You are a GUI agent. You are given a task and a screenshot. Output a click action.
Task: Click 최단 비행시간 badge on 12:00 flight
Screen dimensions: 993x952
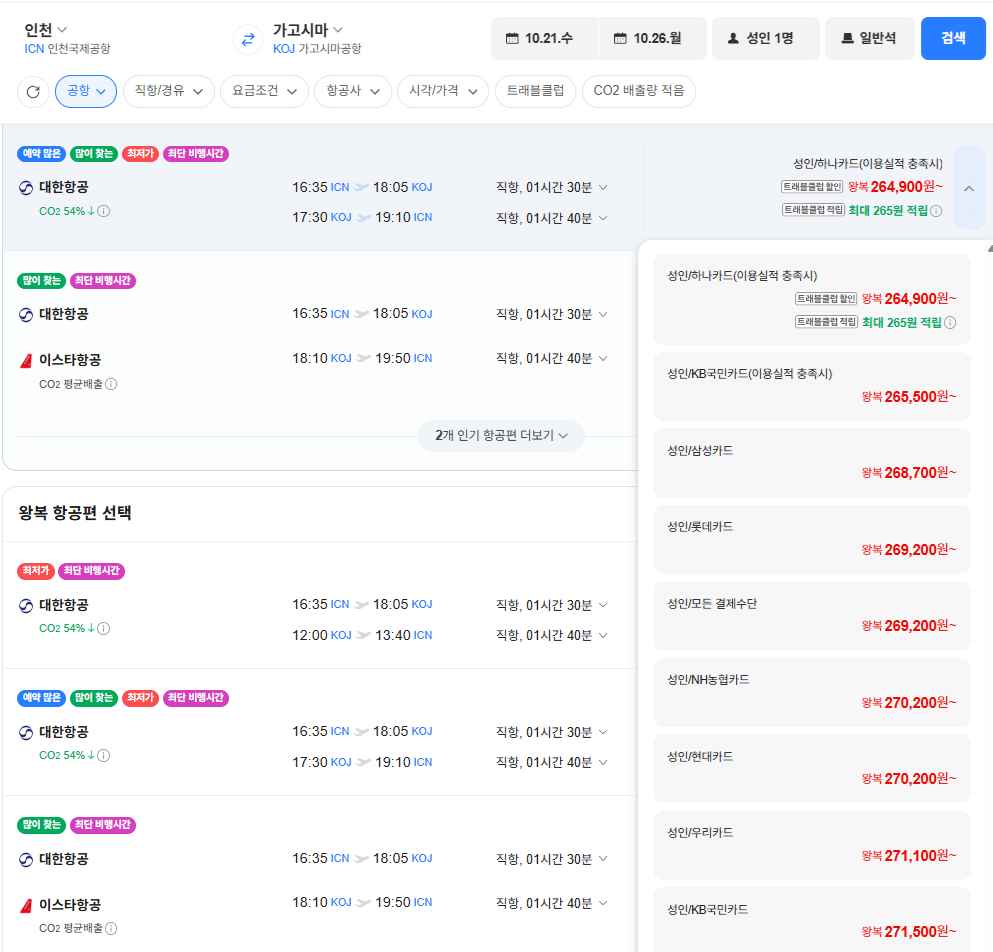point(92,571)
